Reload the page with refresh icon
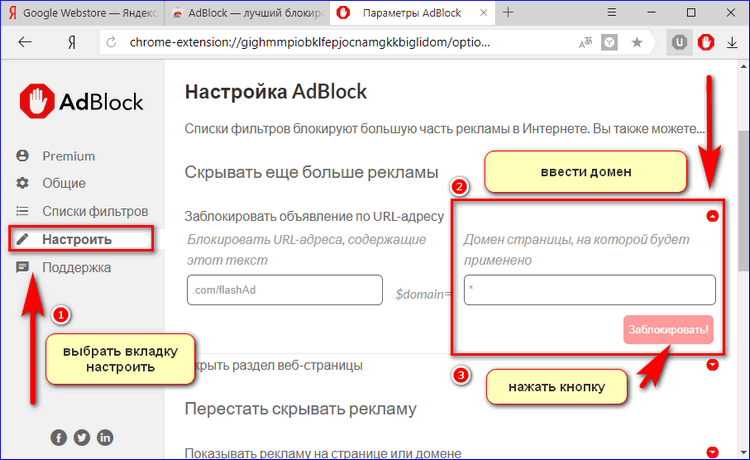Viewport: 750px width, 460px height. (111, 43)
